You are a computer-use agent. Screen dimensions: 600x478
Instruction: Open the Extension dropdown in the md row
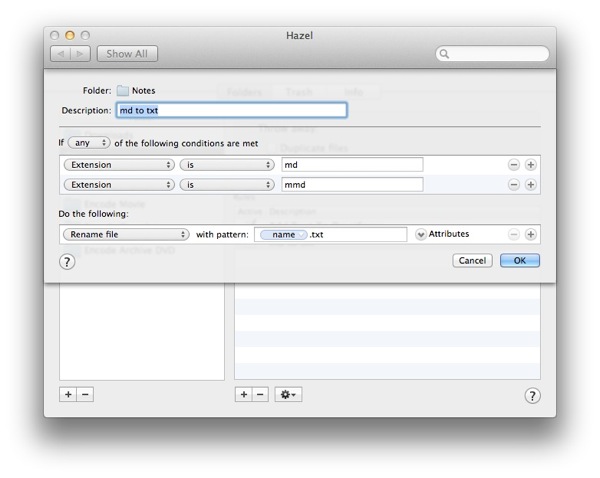click(119, 165)
